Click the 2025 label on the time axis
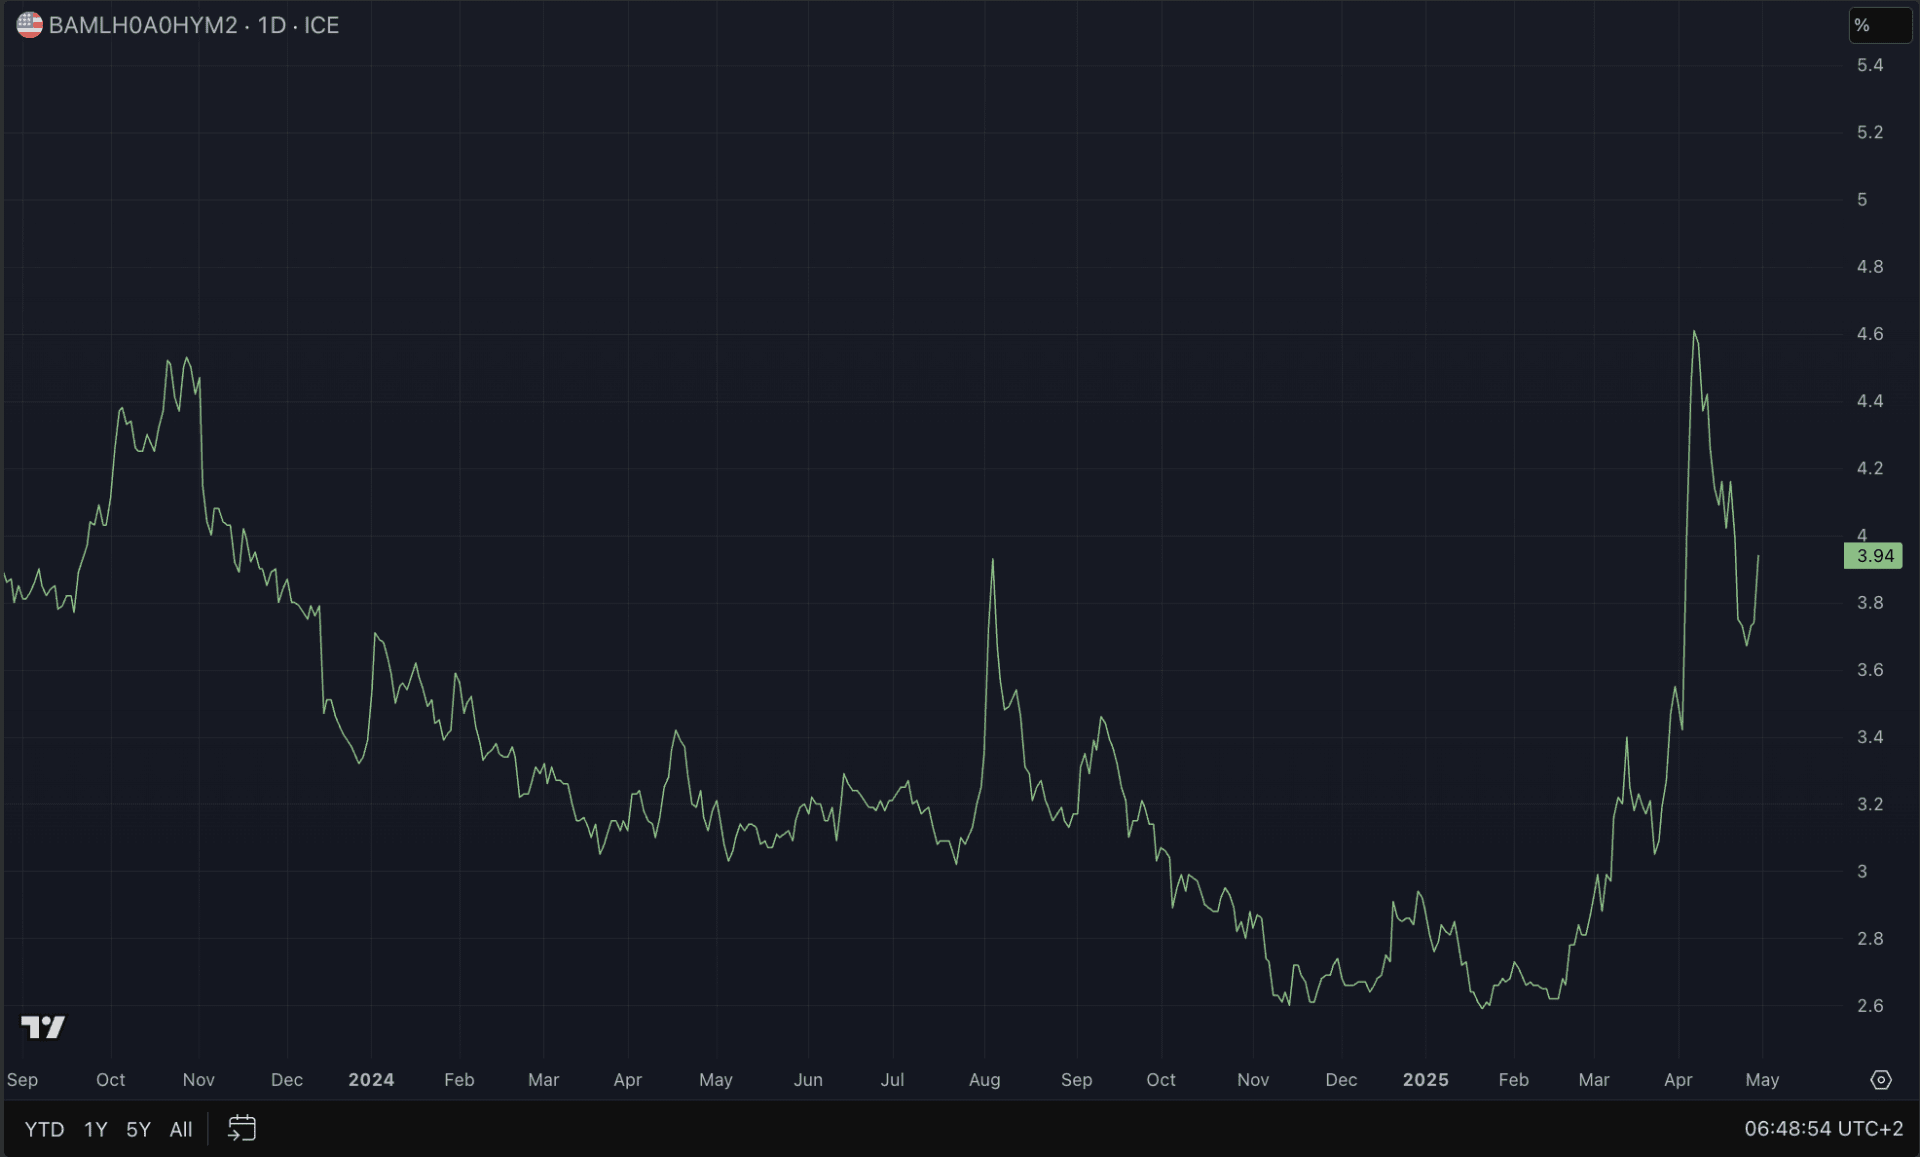1920x1157 pixels. (x=1425, y=1080)
